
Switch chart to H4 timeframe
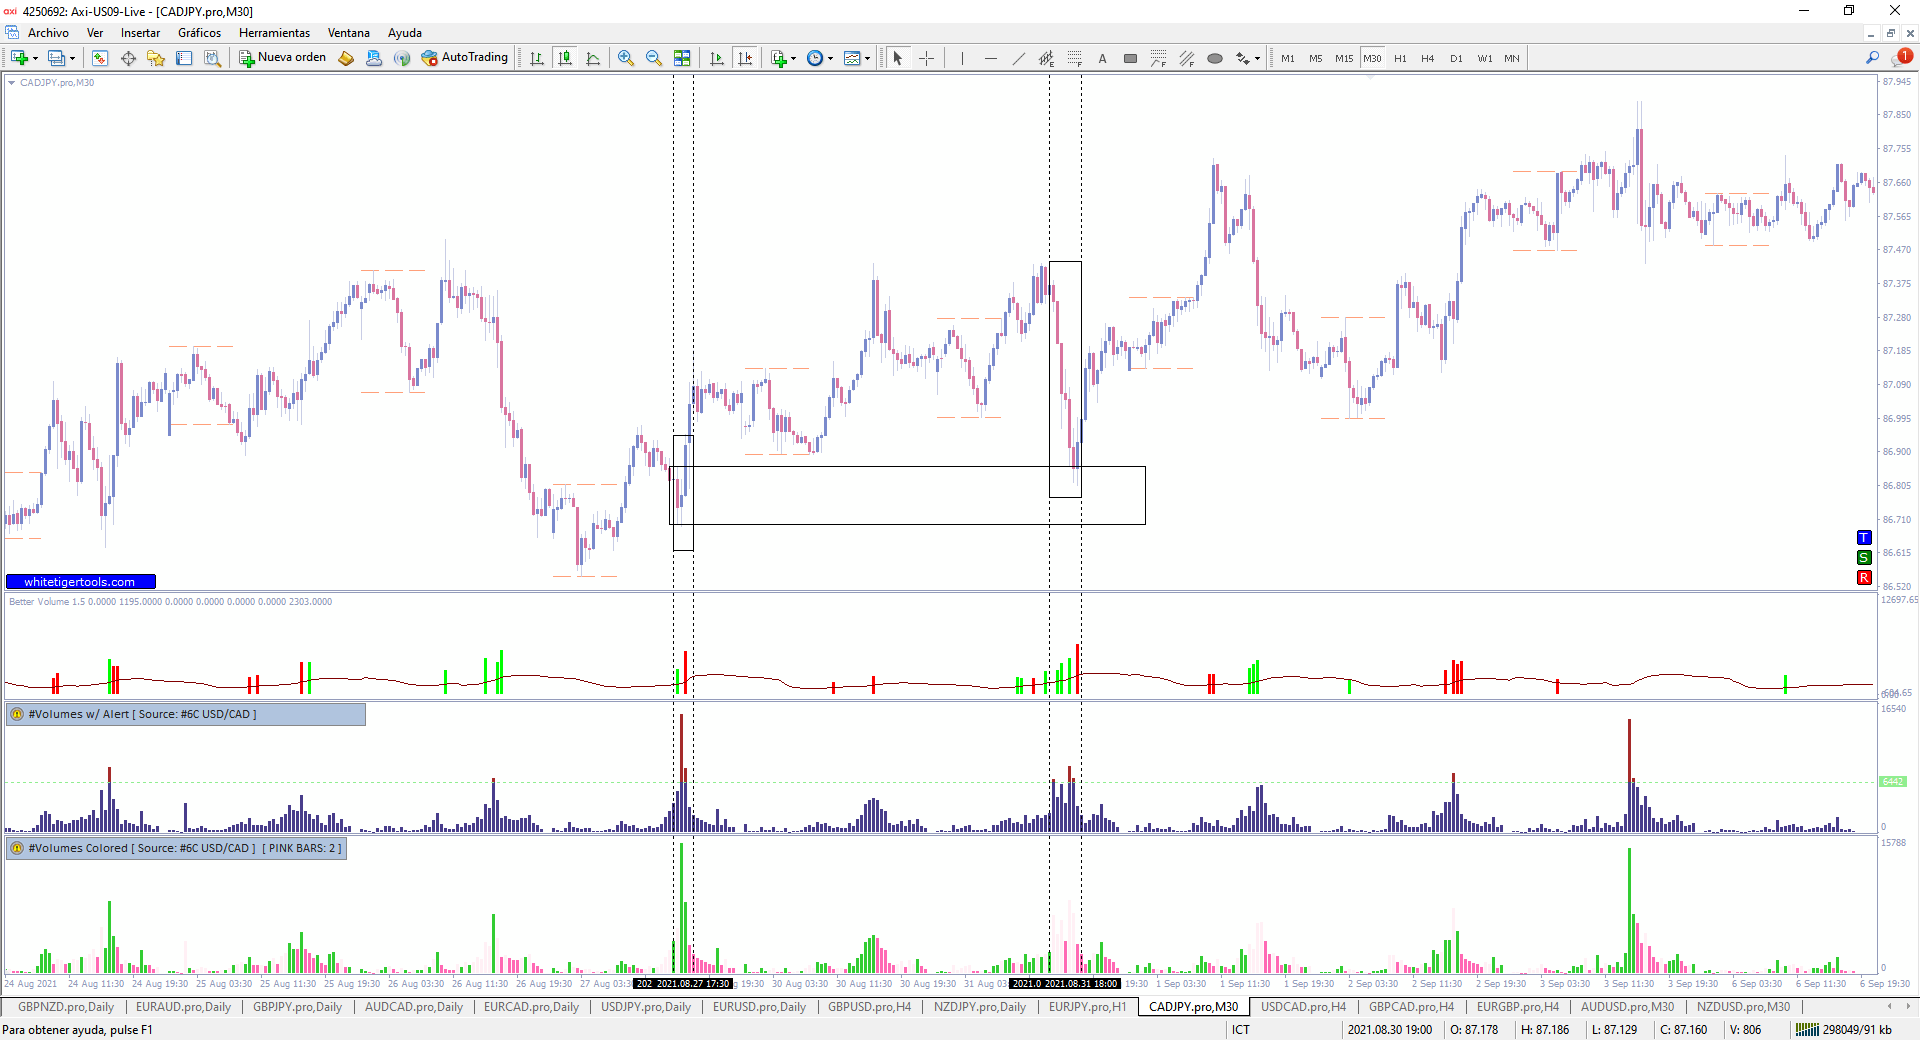click(1428, 58)
